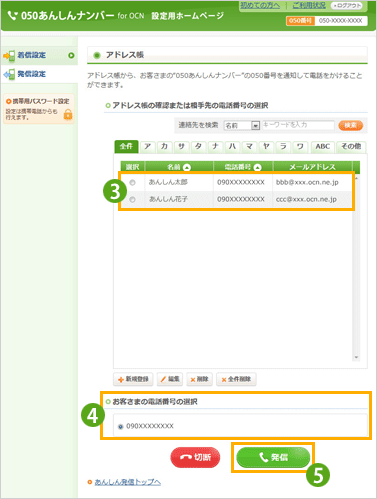Open 発信設定 in the sidebar
377x499 pixels.
point(39,74)
